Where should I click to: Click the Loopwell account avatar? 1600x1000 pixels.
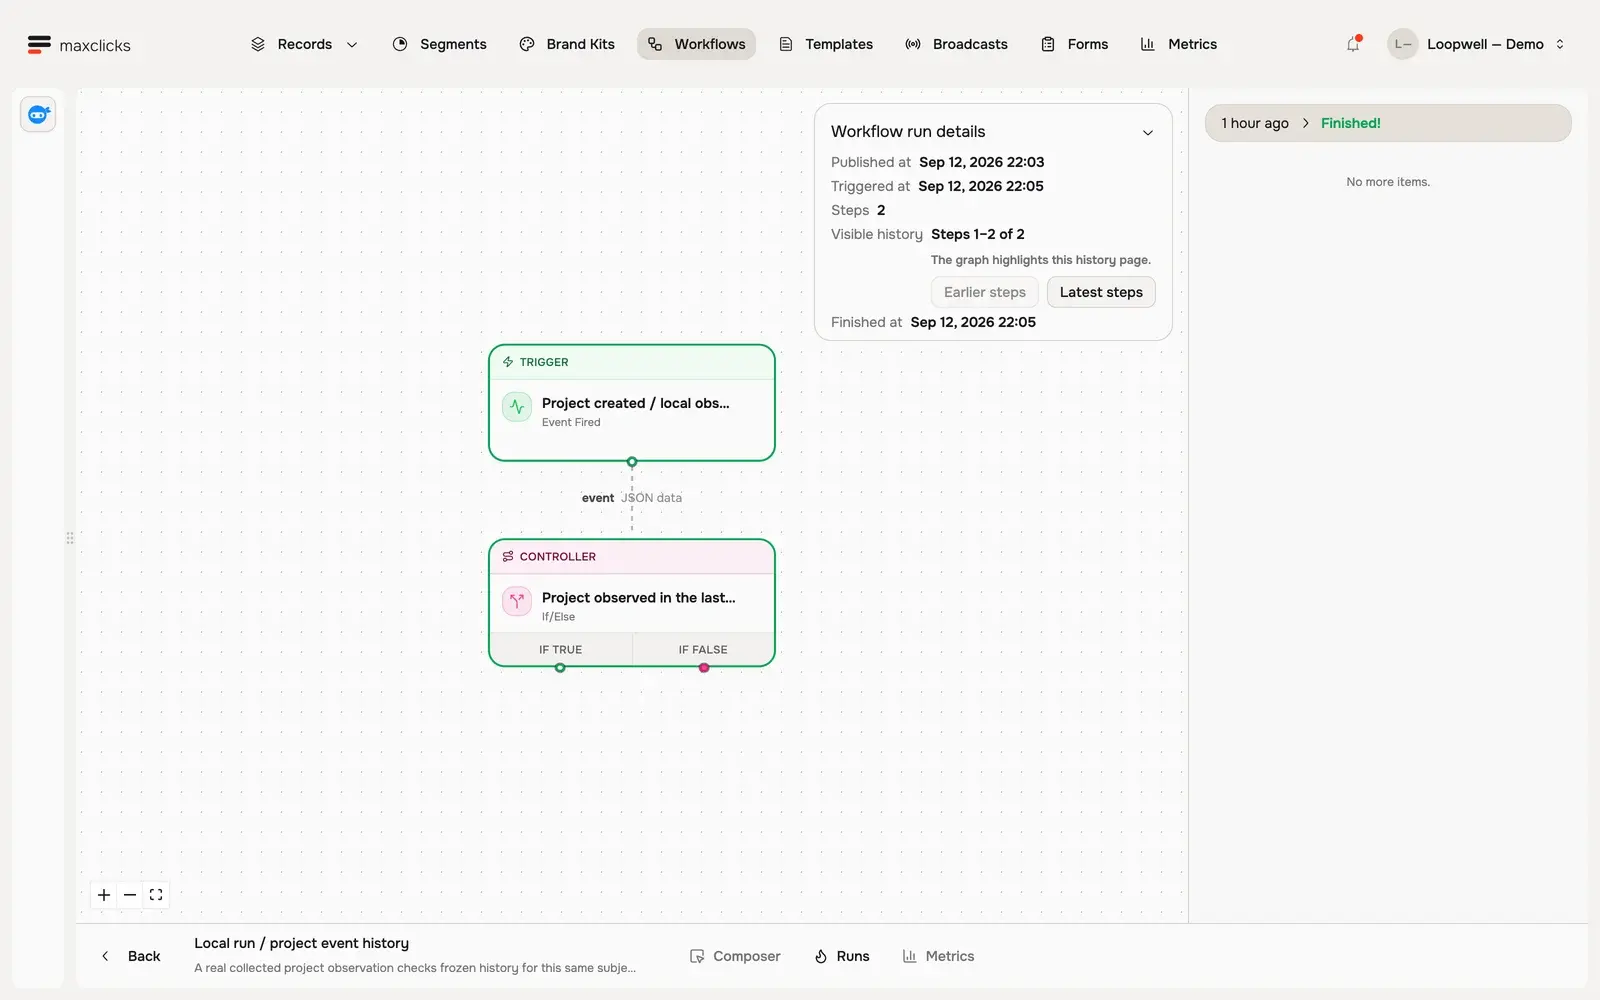(x=1403, y=44)
